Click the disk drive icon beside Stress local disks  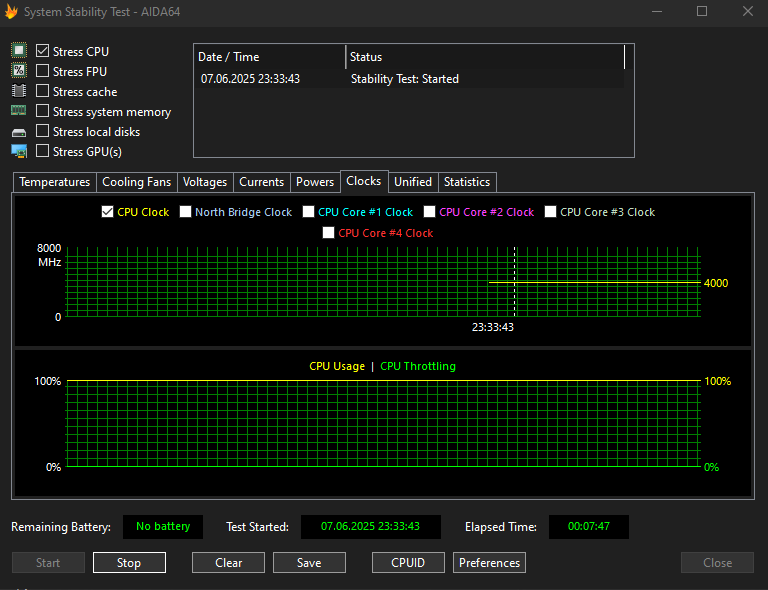[x=19, y=132]
